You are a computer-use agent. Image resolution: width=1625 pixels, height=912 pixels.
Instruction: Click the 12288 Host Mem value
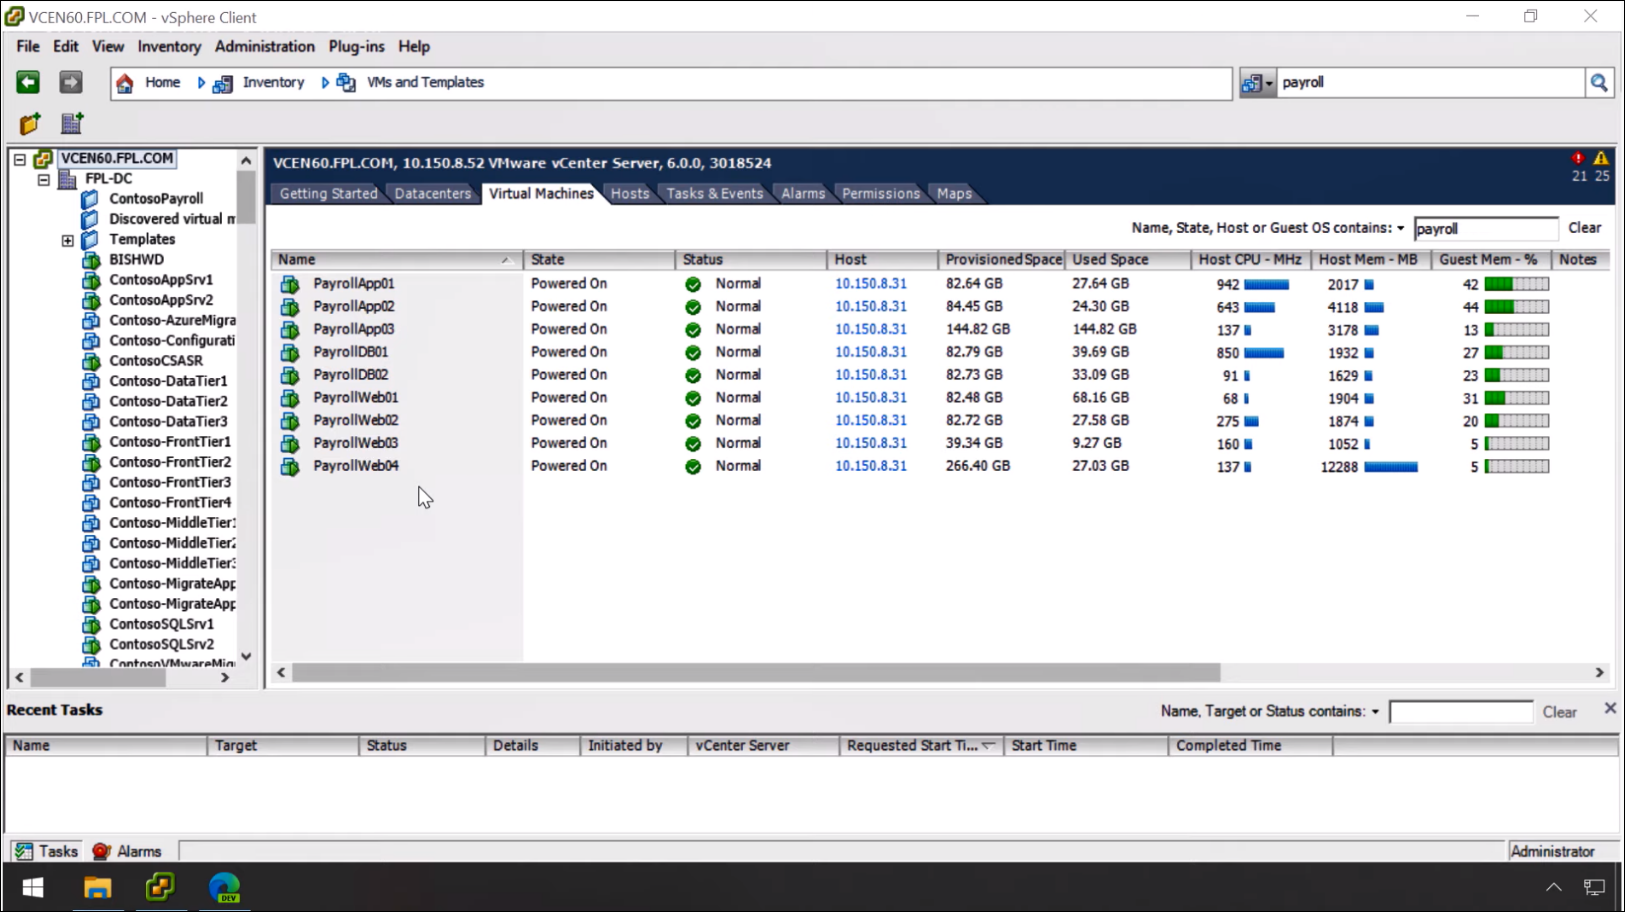1339,467
